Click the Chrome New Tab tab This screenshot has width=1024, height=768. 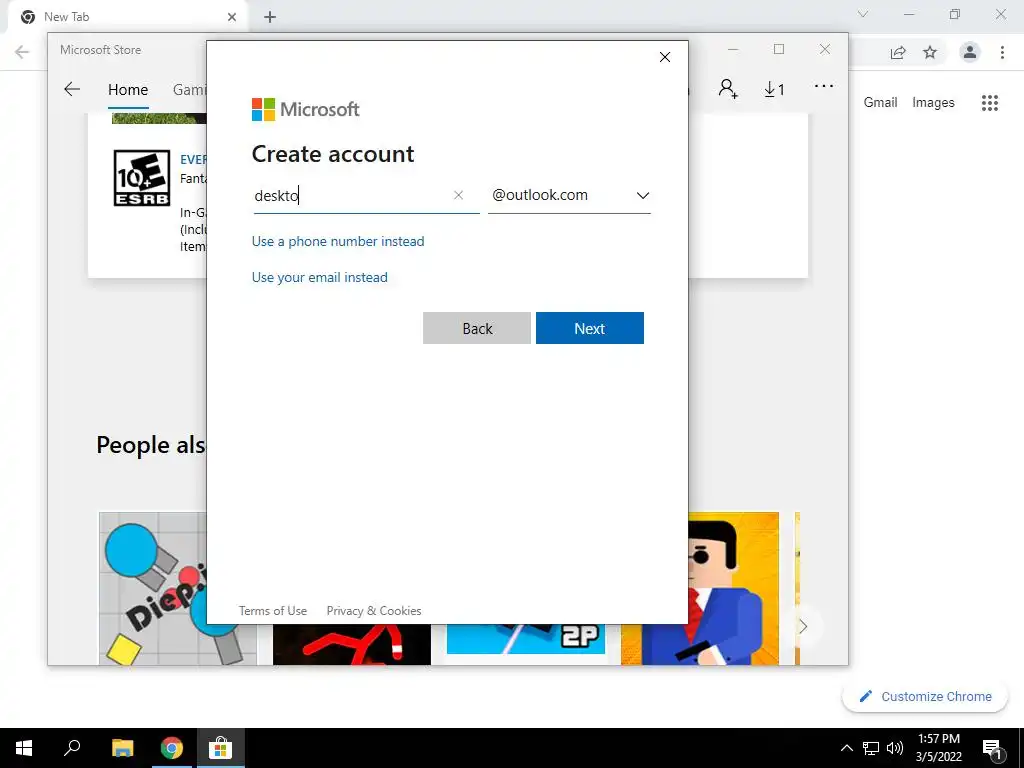point(127,17)
